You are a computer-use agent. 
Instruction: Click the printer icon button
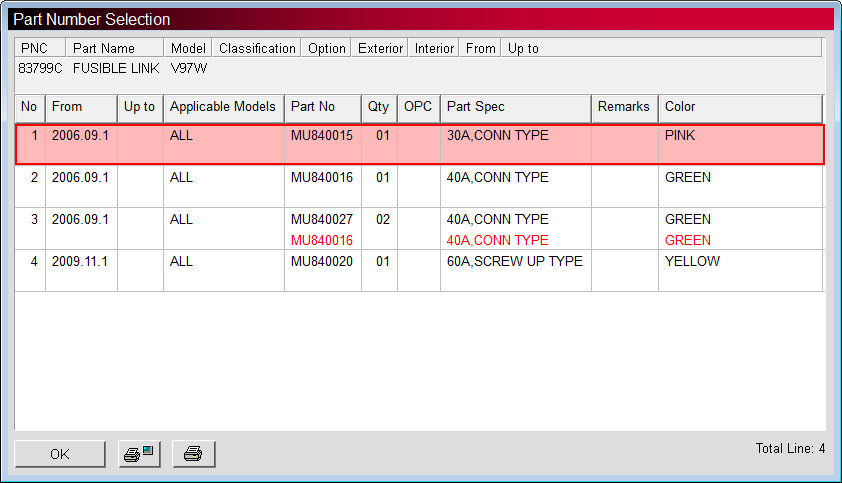click(193, 454)
